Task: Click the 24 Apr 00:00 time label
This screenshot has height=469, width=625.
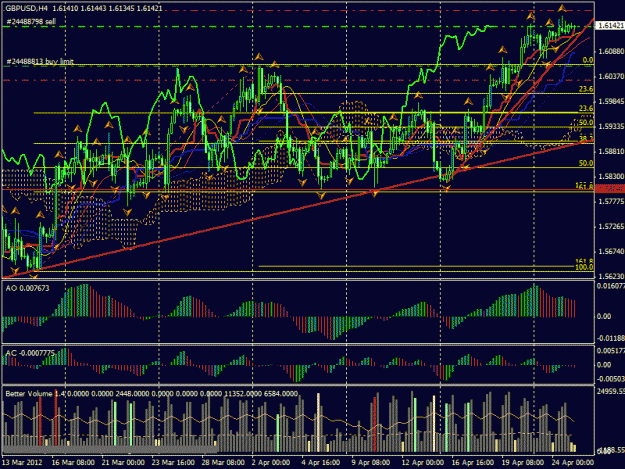Action: click(573, 462)
